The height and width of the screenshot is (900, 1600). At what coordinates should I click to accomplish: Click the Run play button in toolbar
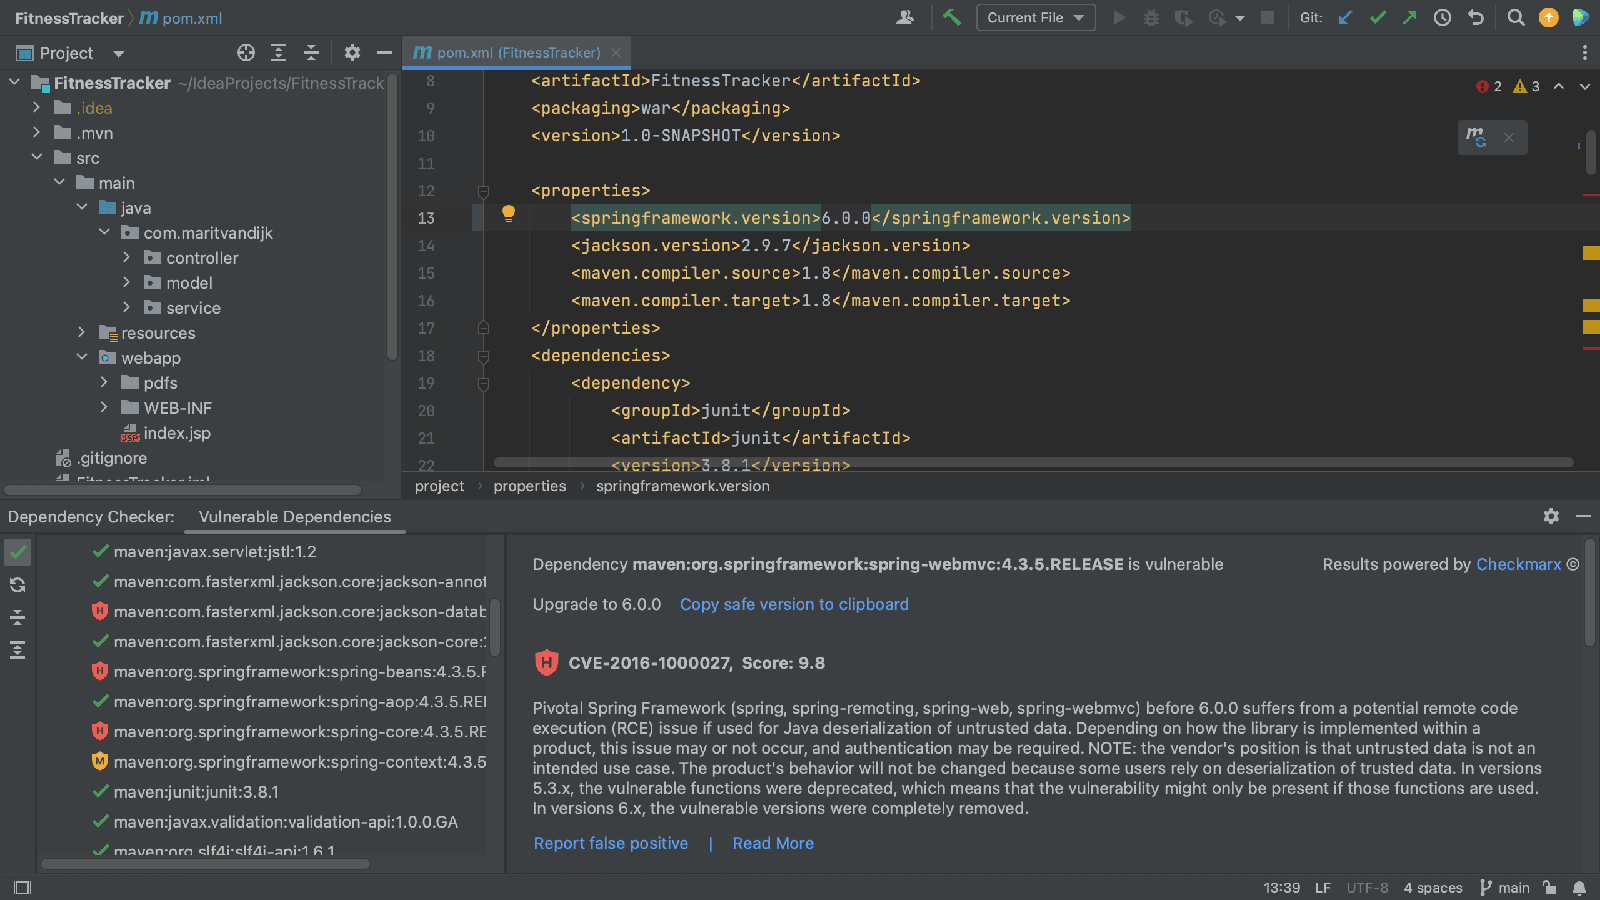click(1119, 17)
